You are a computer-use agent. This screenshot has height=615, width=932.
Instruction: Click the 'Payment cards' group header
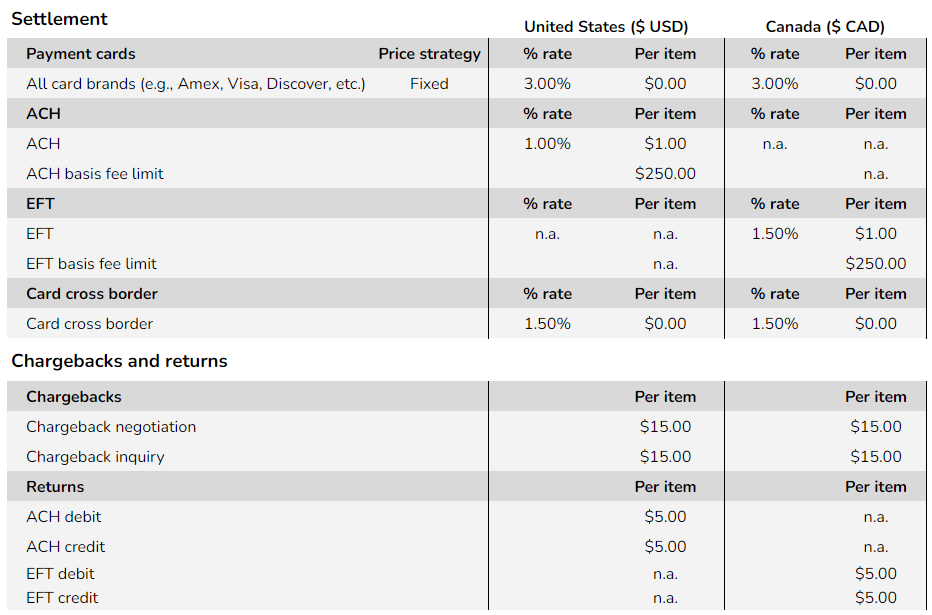(80, 54)
